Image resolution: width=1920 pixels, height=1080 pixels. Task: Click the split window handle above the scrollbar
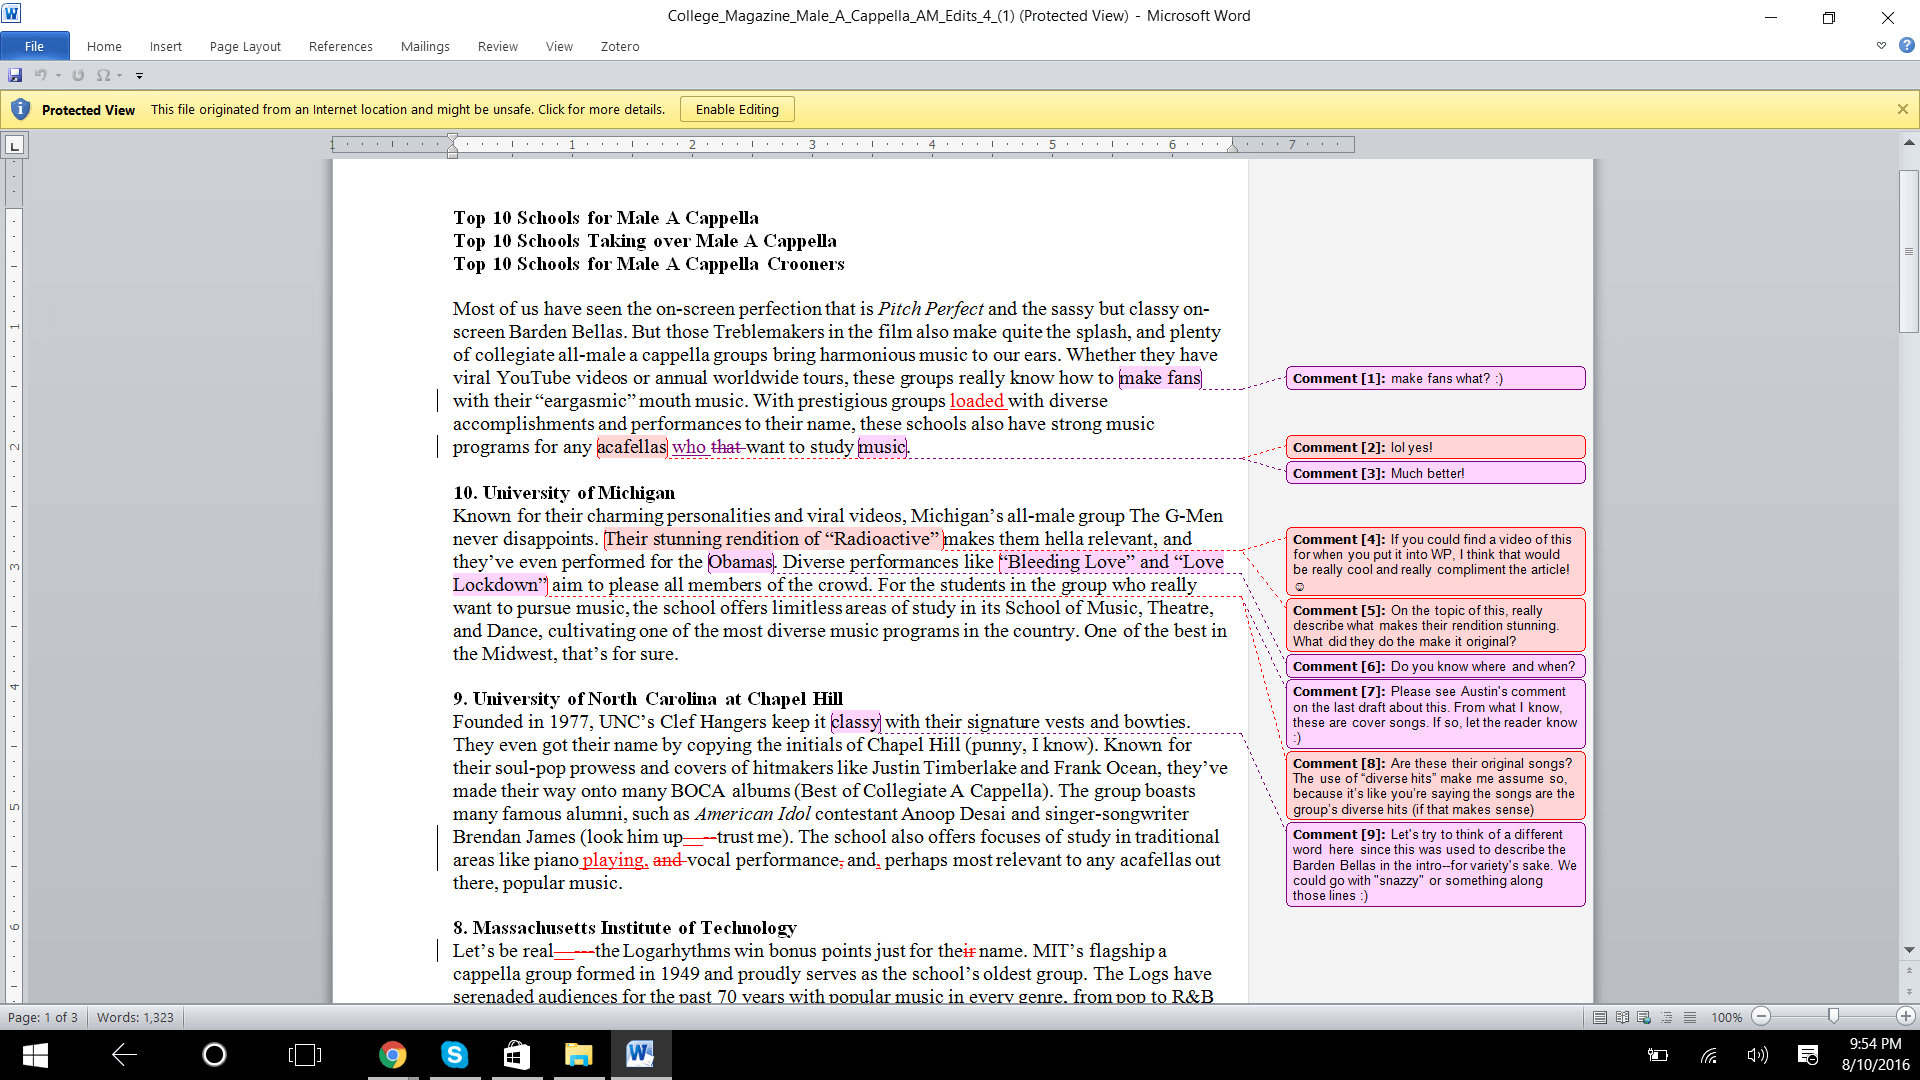pos(1909,130)
